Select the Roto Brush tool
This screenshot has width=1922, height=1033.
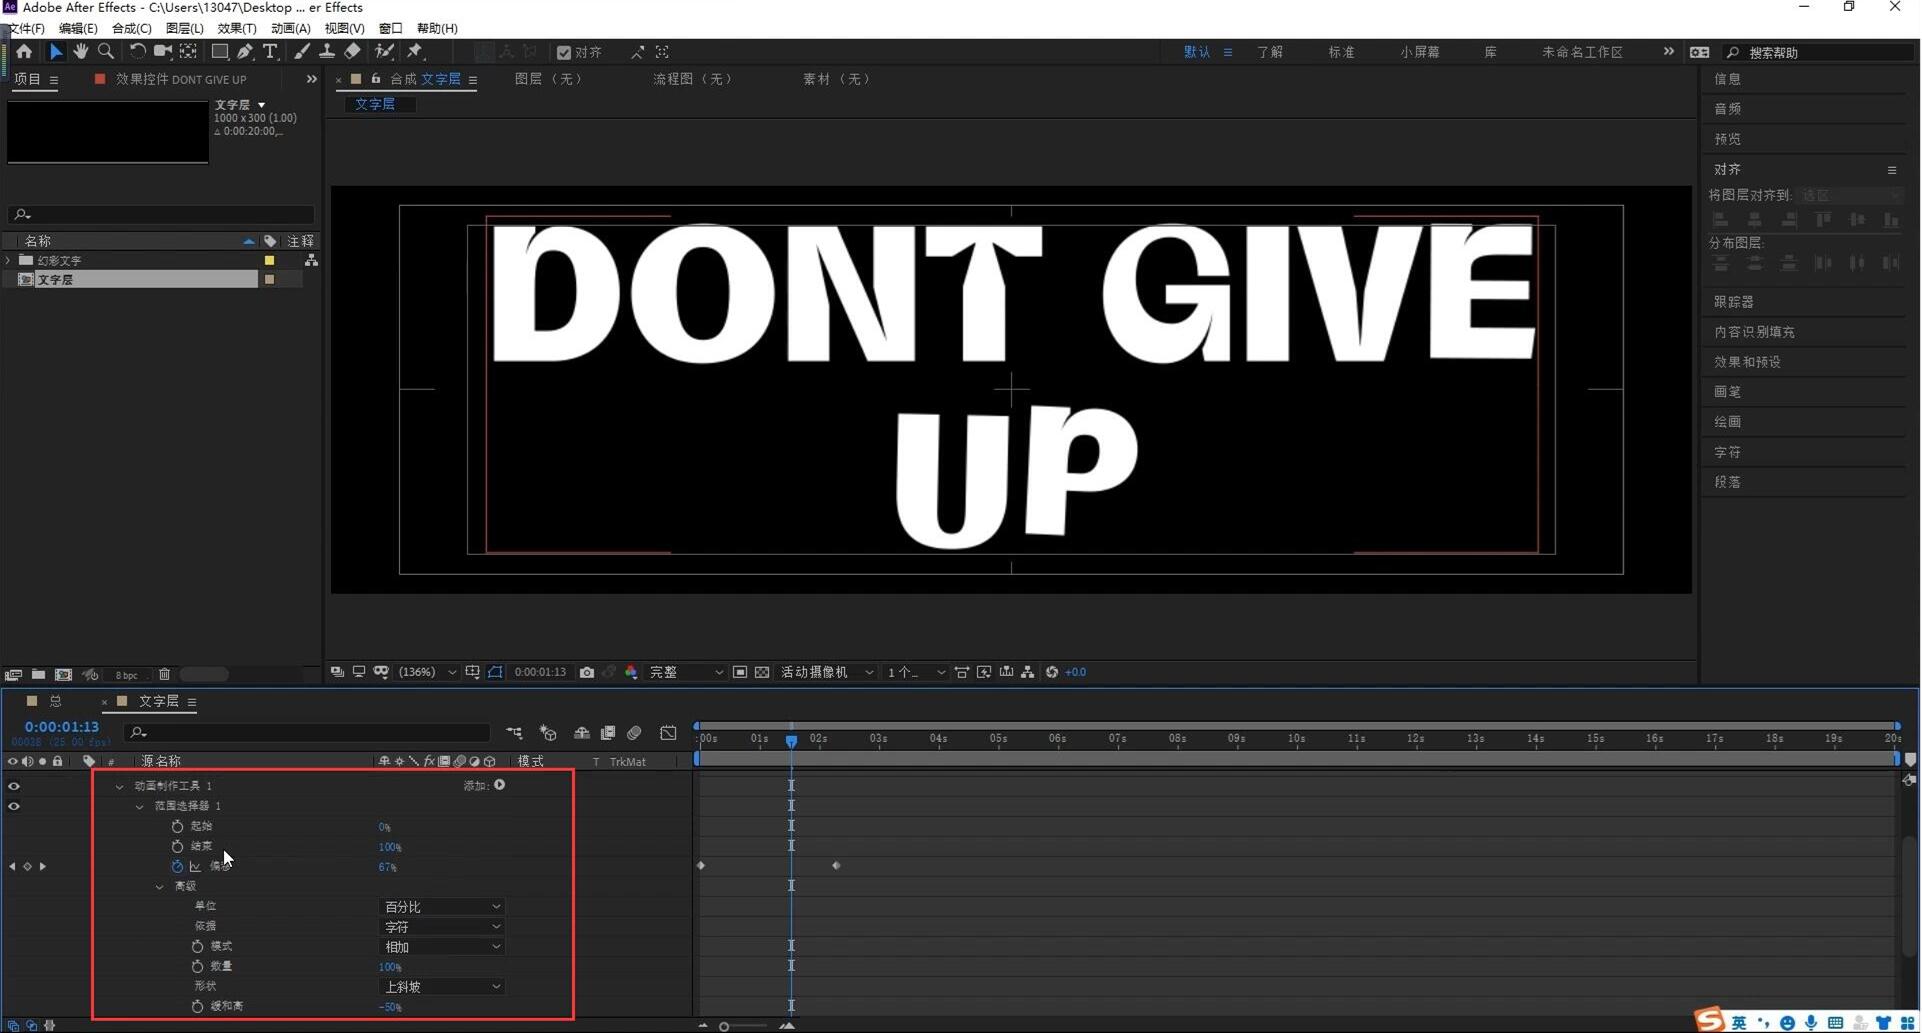click(x=384, y=52)
